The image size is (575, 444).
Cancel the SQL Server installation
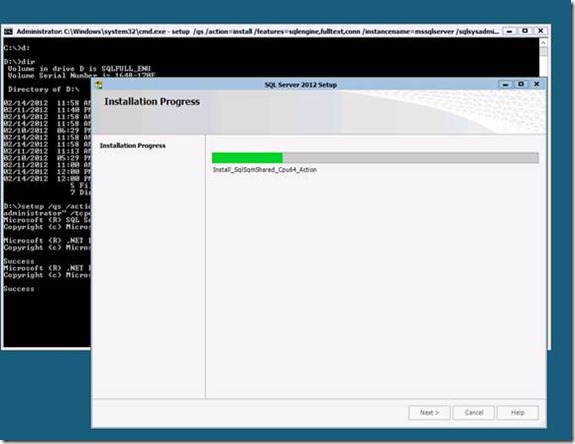point(474,412)
